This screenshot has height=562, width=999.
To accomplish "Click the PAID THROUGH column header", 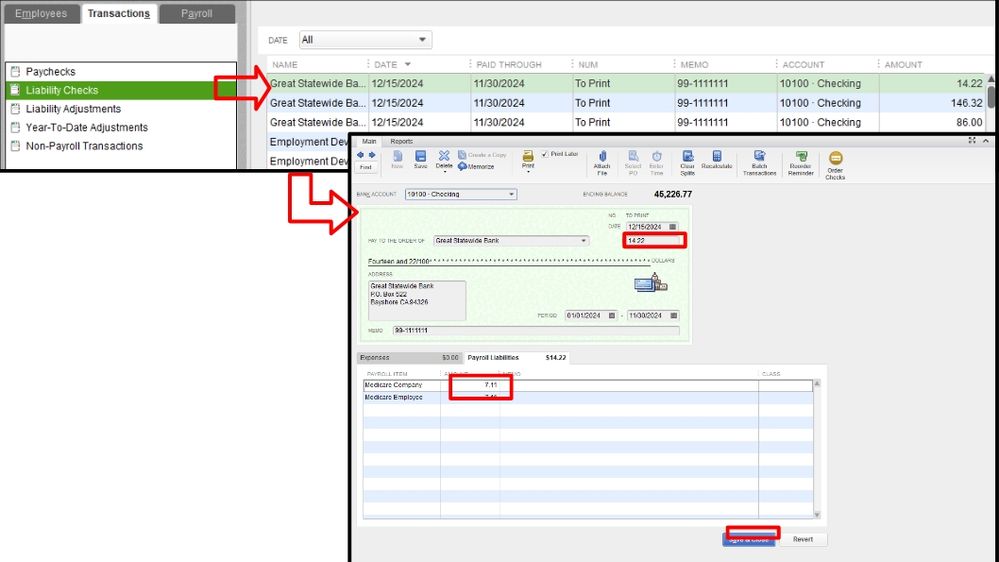I will tap(508, 64).
